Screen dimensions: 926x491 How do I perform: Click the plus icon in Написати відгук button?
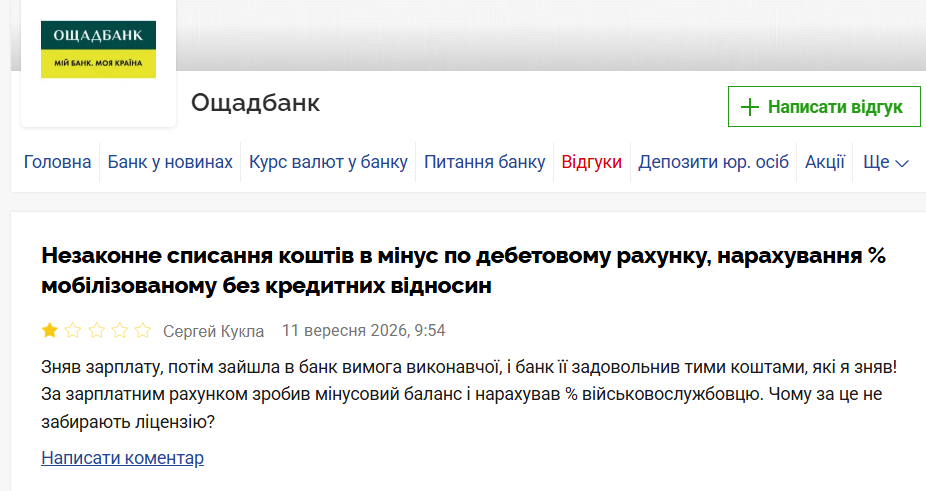tap(749, 107)
